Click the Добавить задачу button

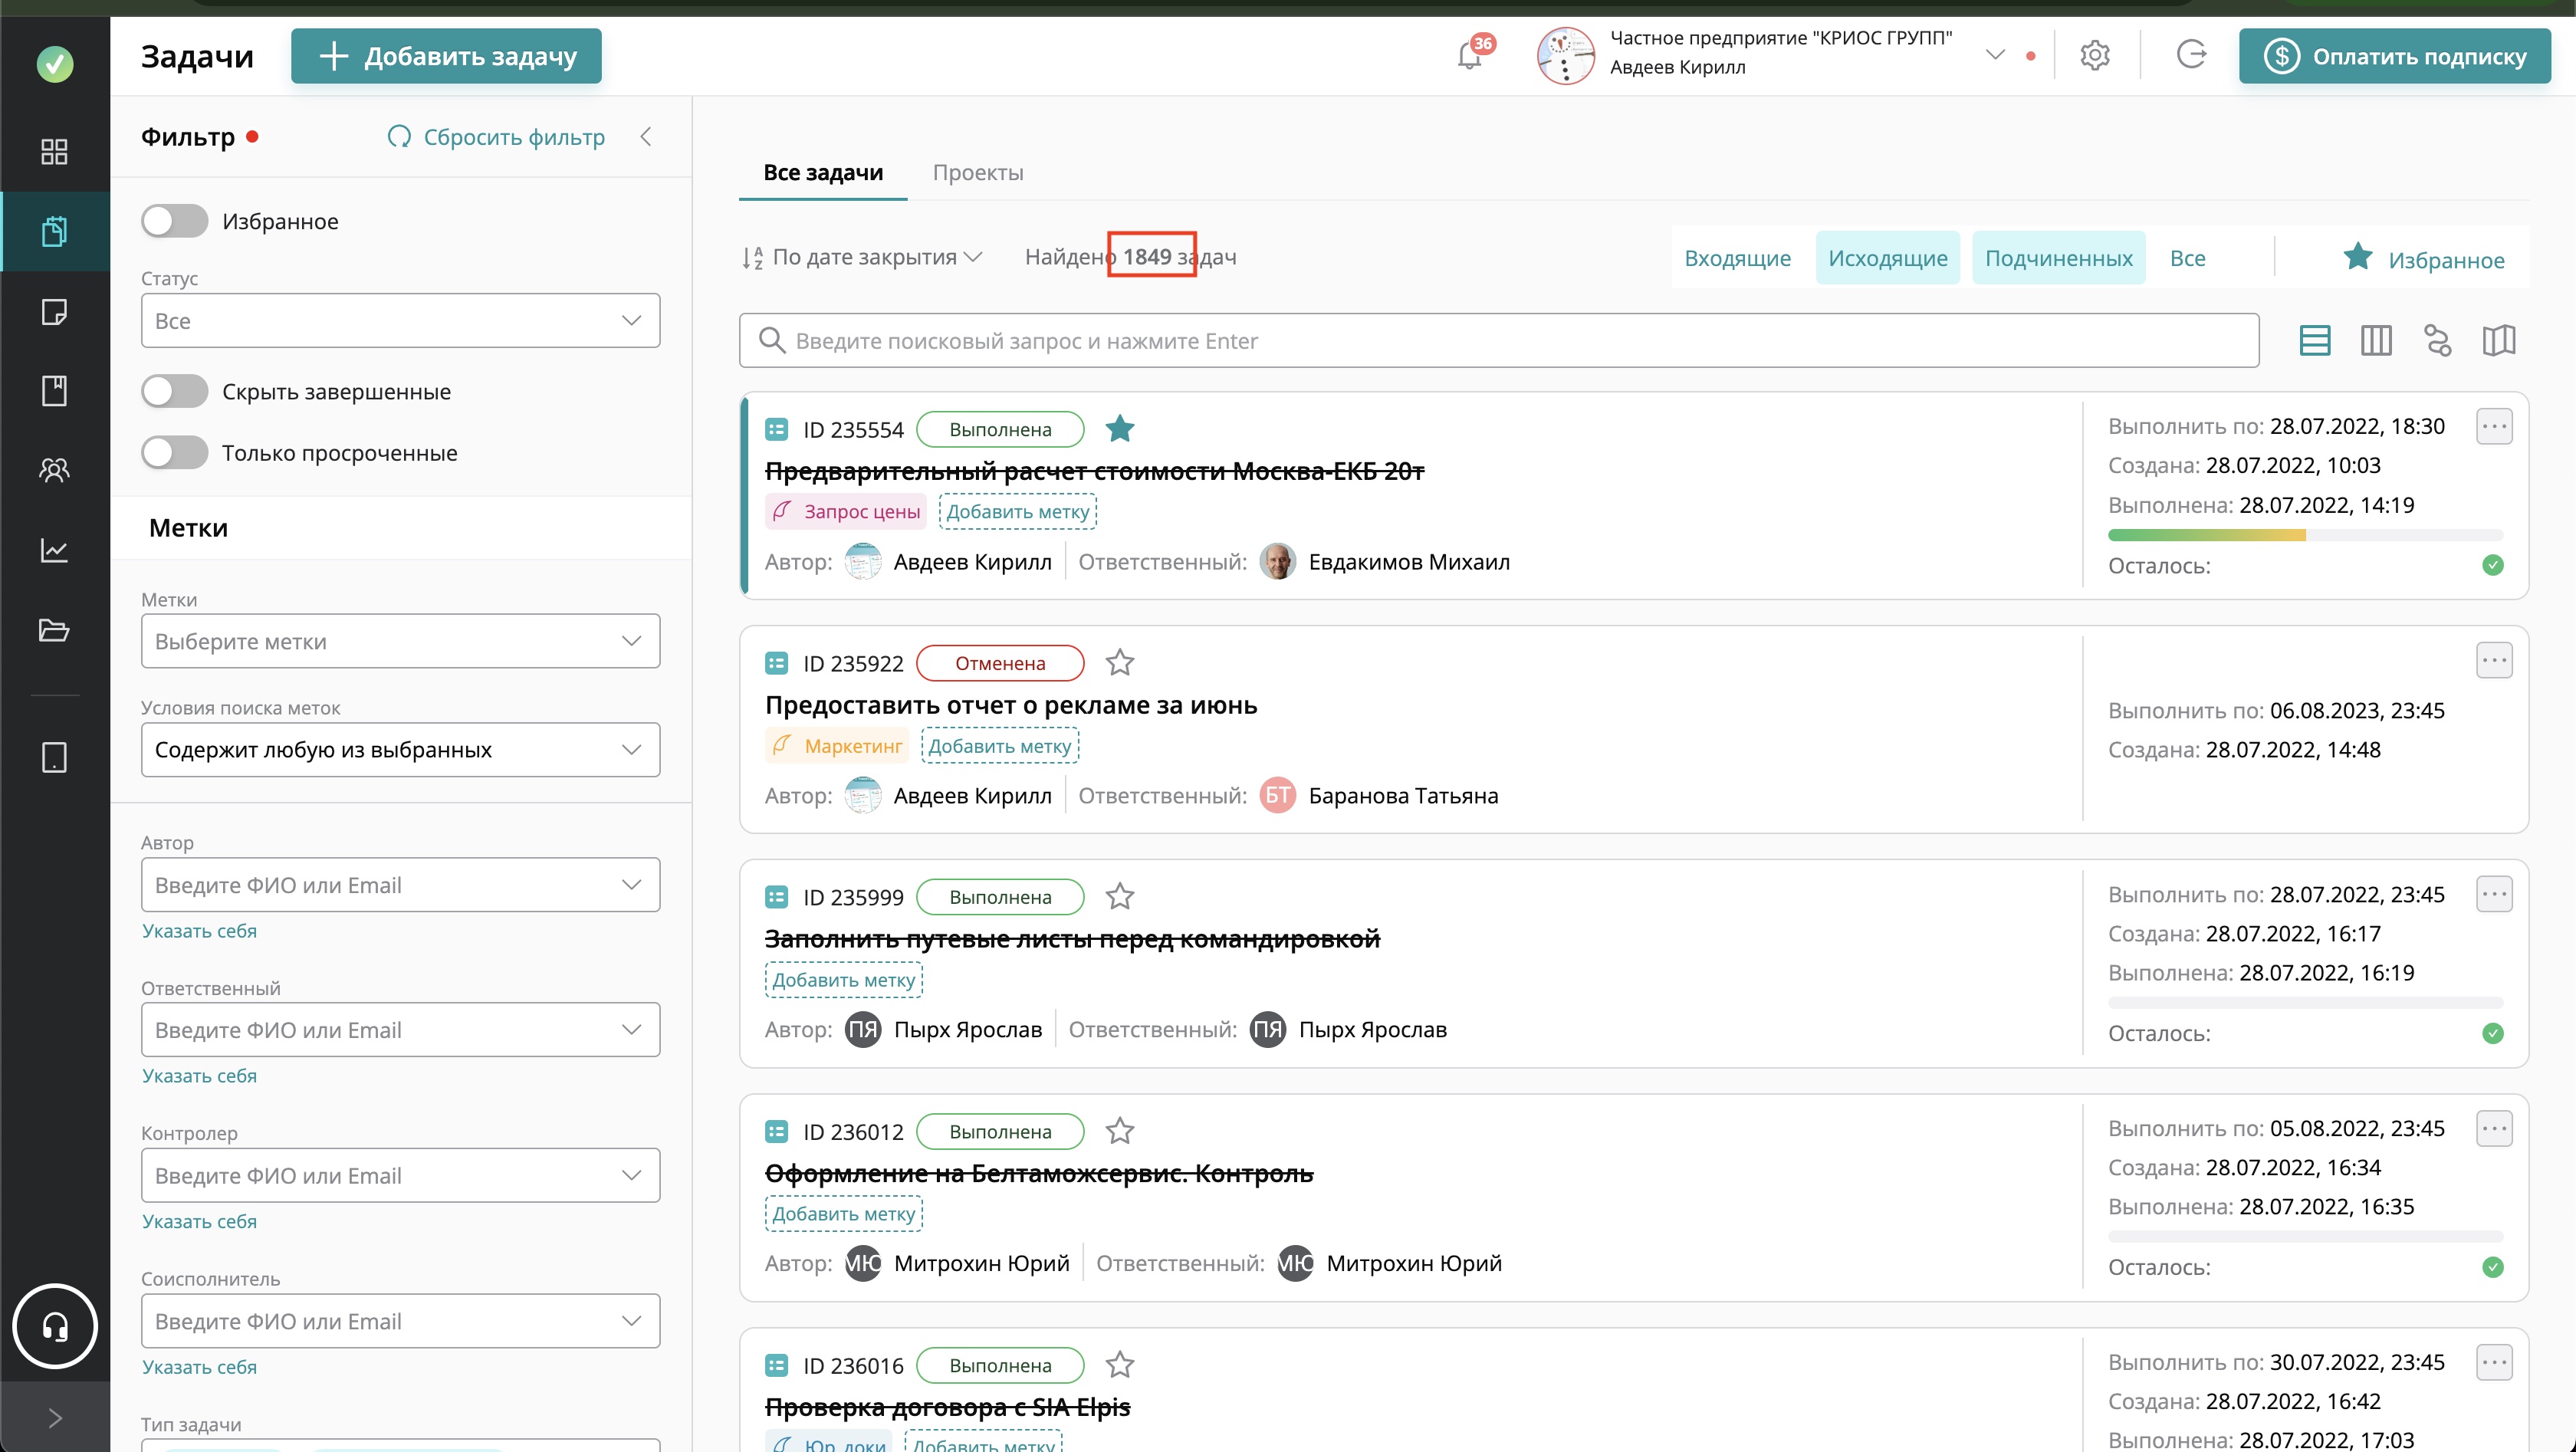point(447,56)
